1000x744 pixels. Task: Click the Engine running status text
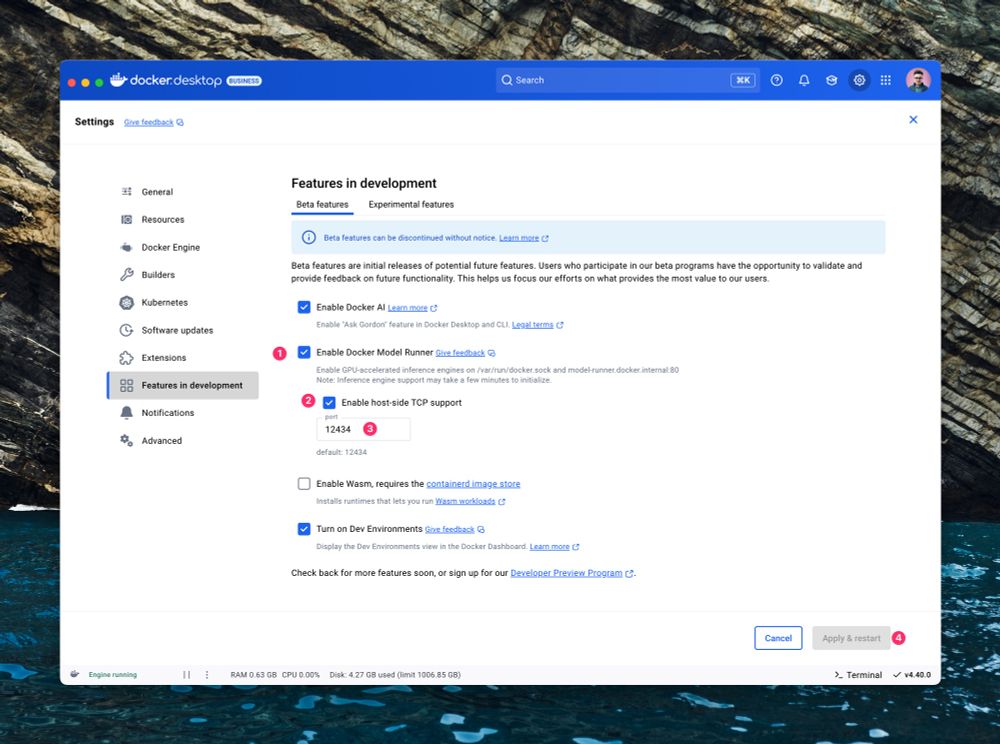pyautogui.click(x=113, y=675)
